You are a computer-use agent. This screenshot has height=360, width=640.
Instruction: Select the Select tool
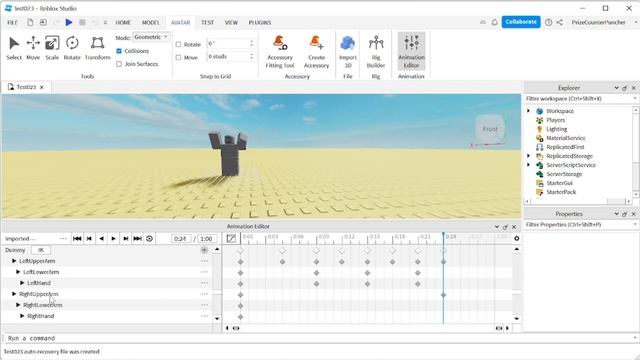(14, 48)
